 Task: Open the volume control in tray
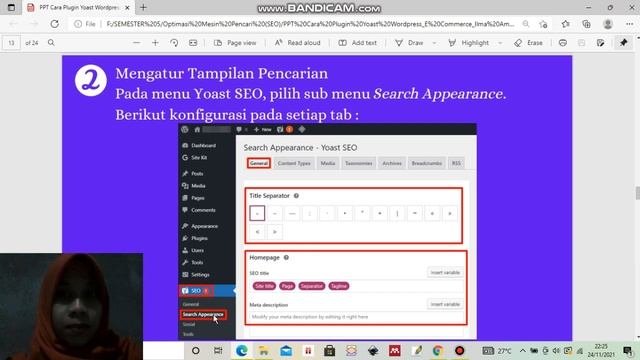[556, 351]
